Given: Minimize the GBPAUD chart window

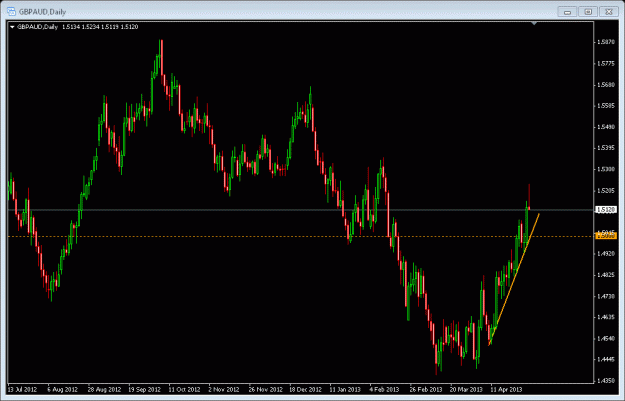Looking at the screenshot, I should [567, 12].
